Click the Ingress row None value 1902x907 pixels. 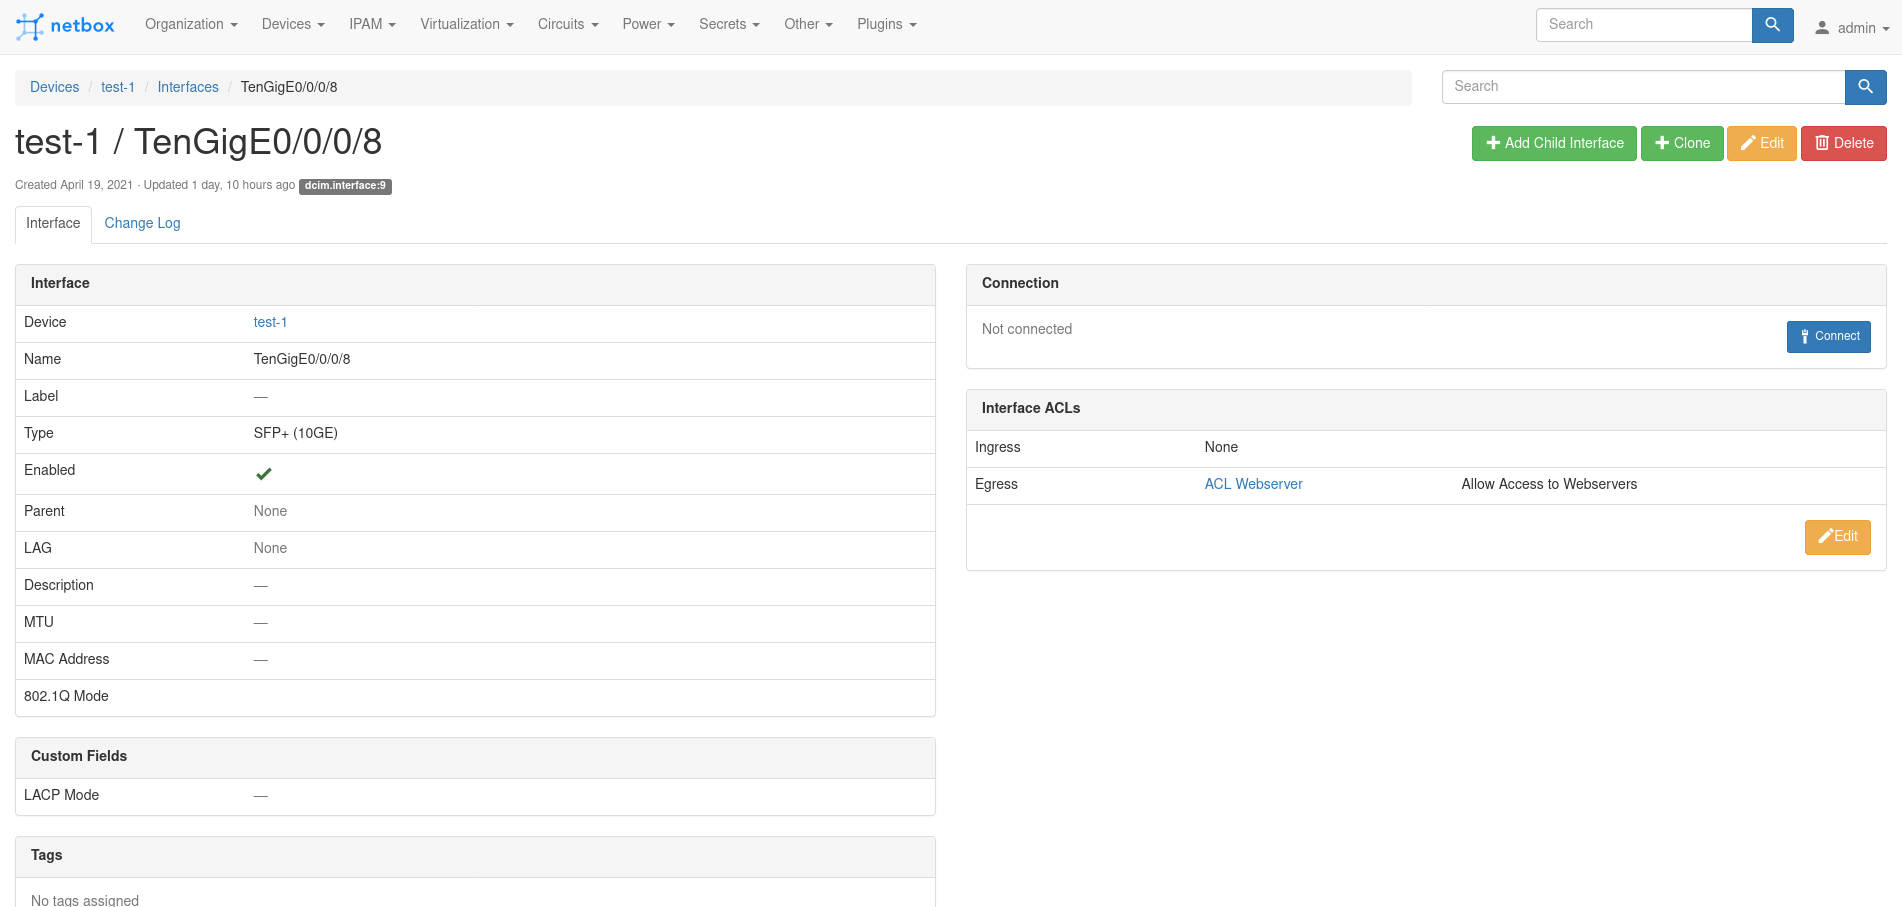tap(1221, 447)
